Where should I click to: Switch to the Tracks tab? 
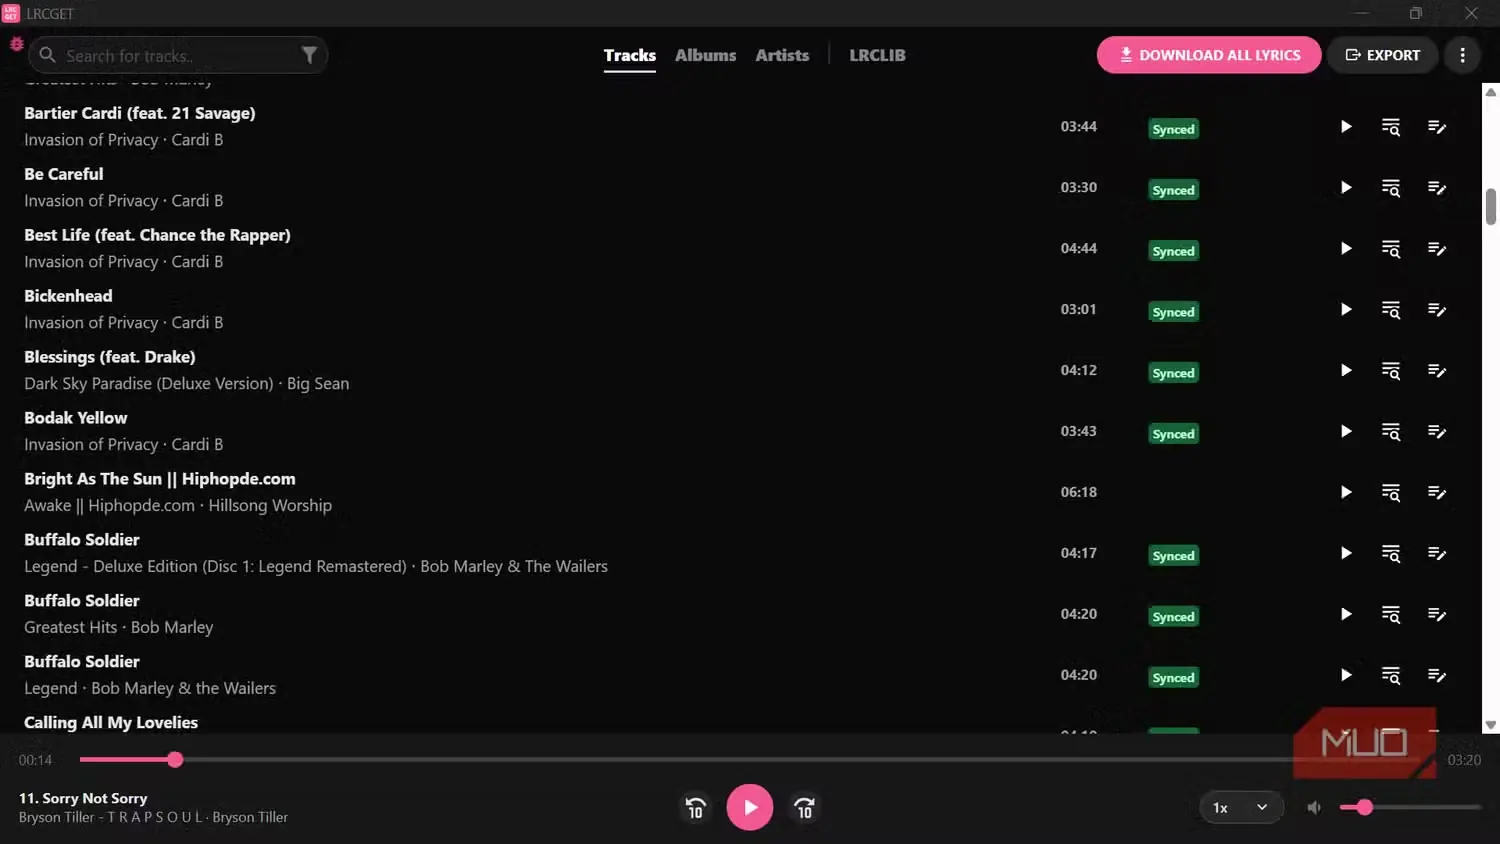point(630,55)
